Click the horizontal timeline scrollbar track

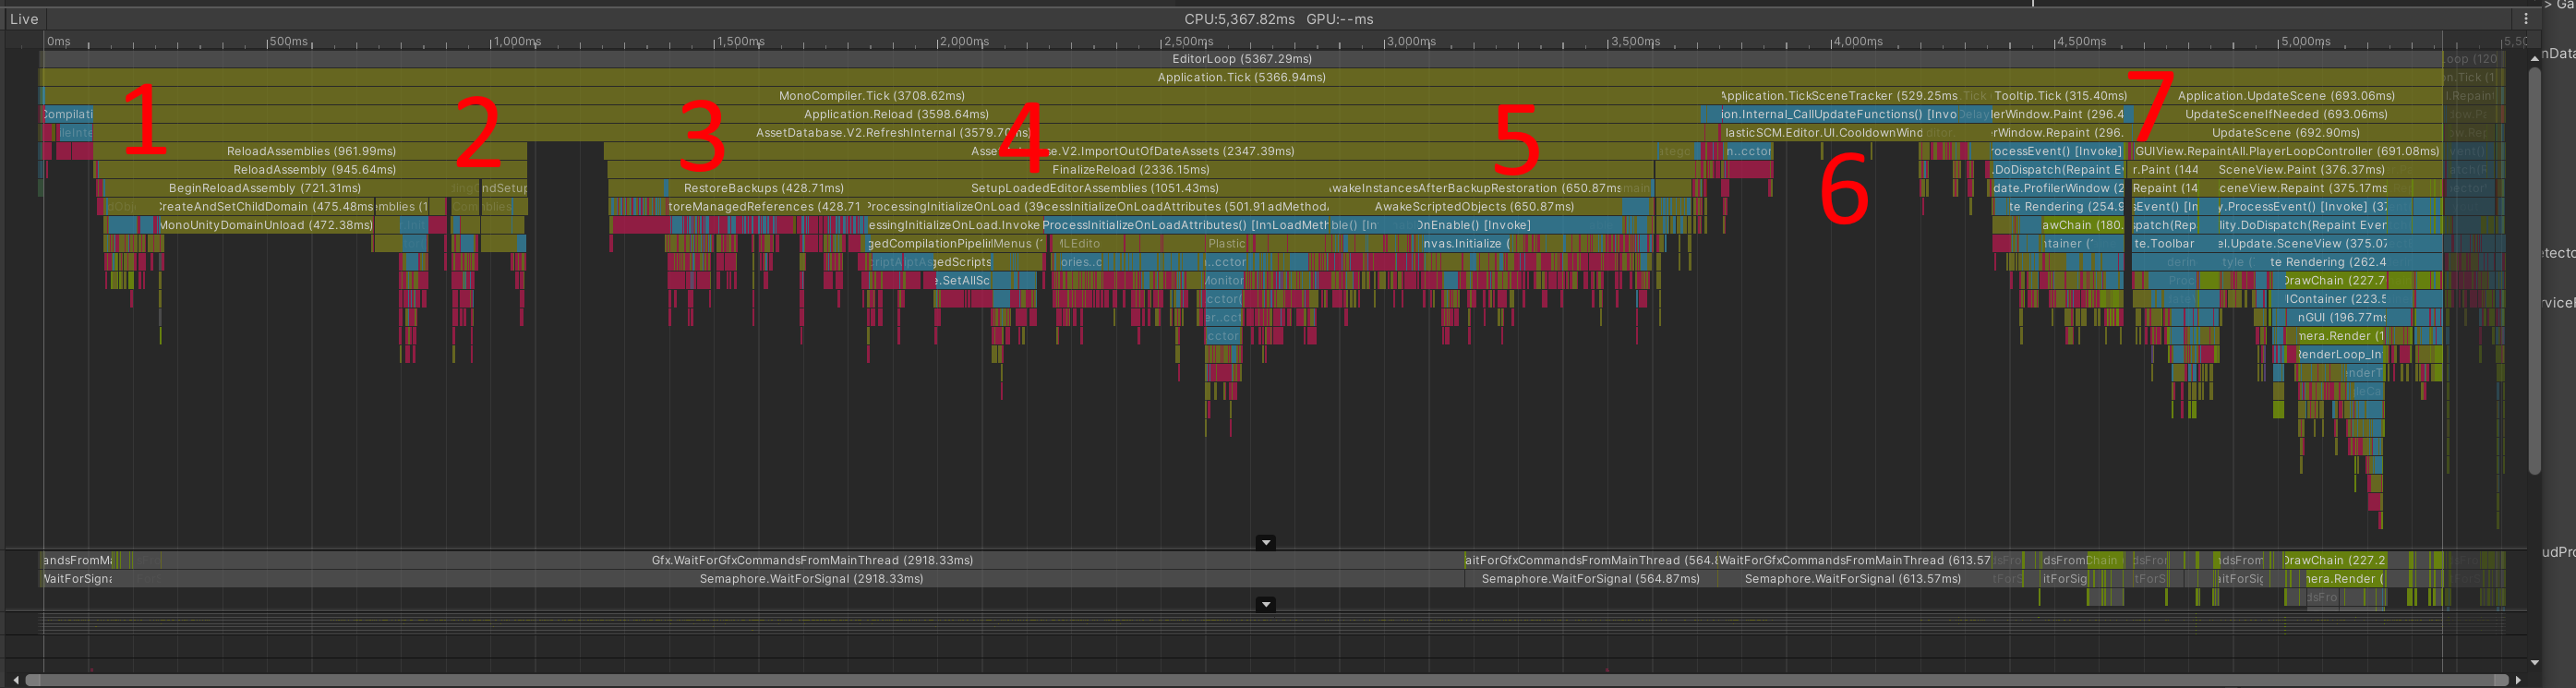[x=1266, y=680]
